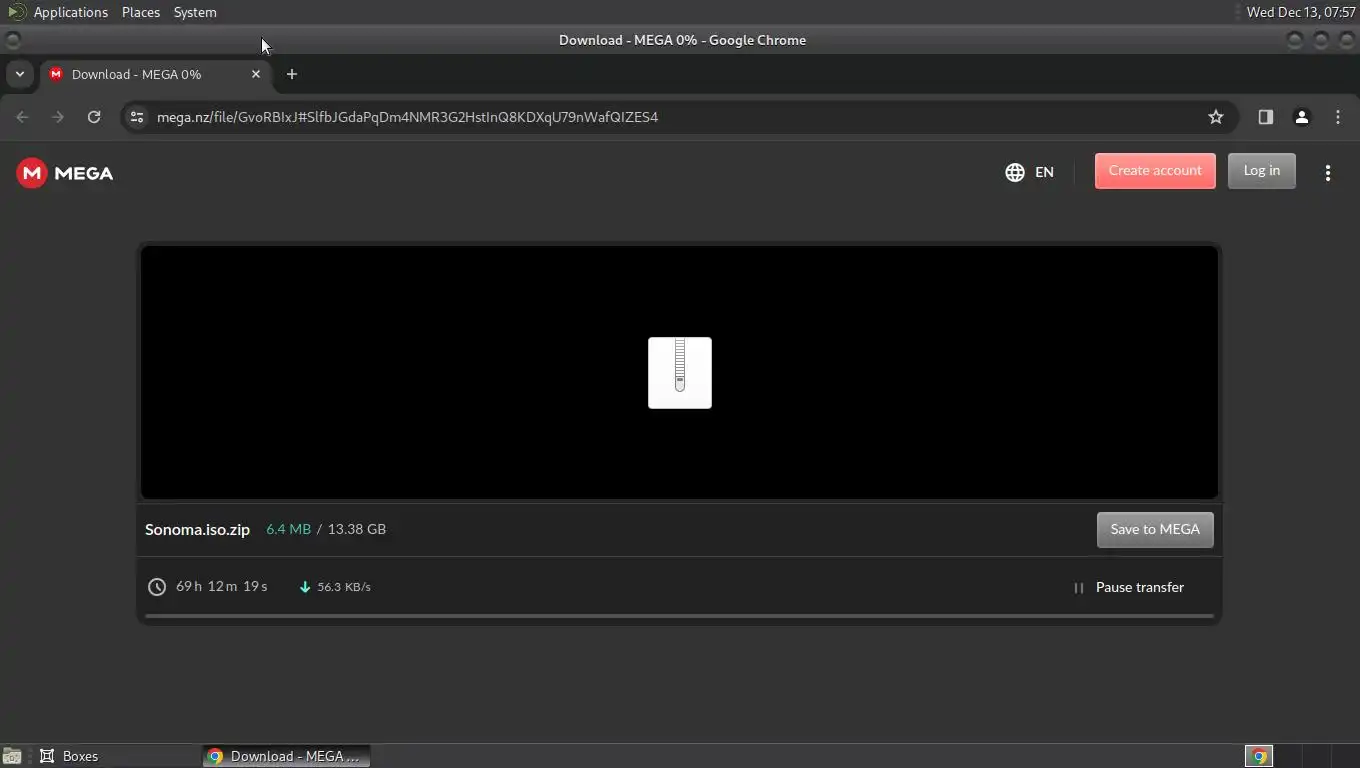
Task: Click Chrome icon in bottom tray
Action: point(1259,756)
